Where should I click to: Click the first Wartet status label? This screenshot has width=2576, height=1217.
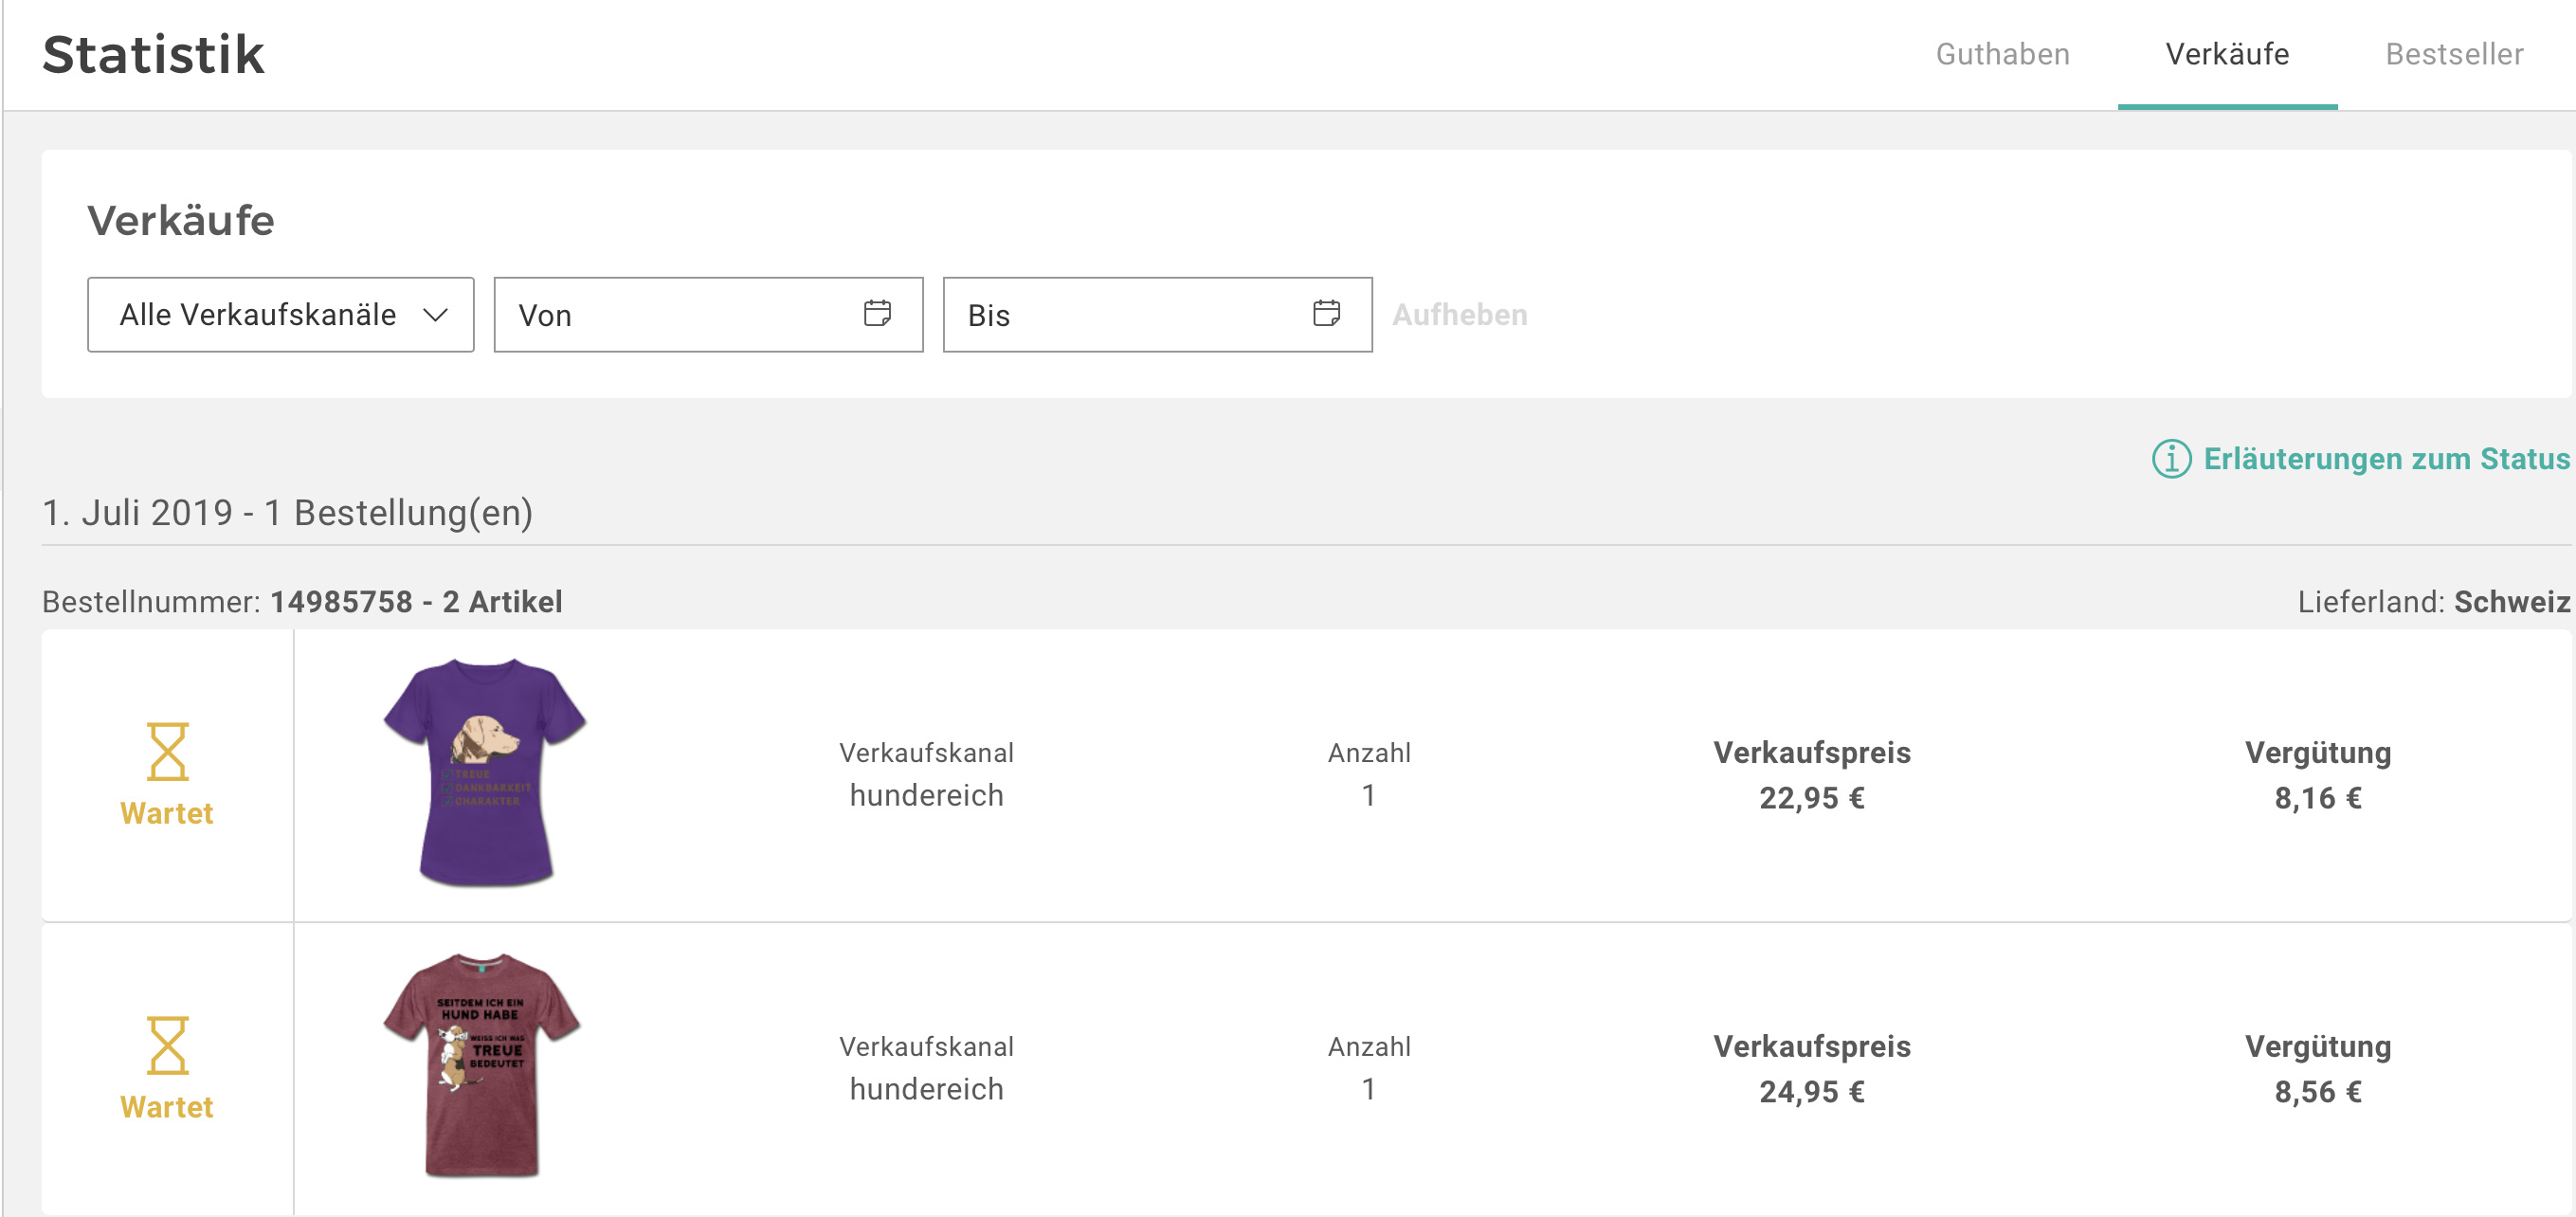click(x=167, y=813)
